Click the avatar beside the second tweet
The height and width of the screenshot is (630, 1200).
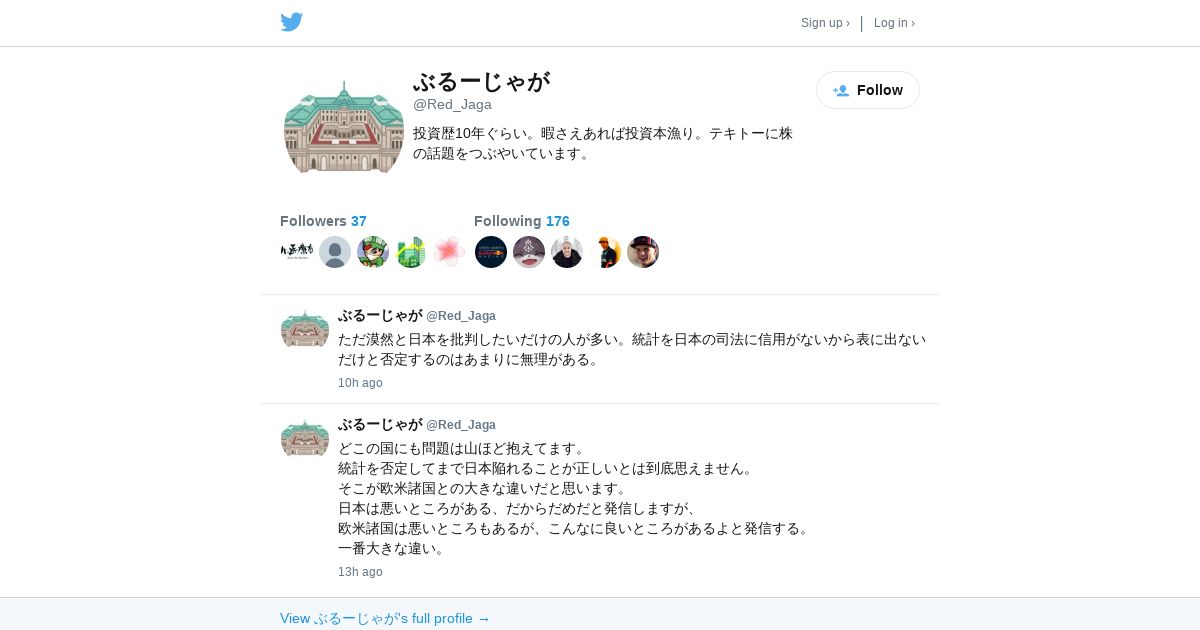(305, 438)
